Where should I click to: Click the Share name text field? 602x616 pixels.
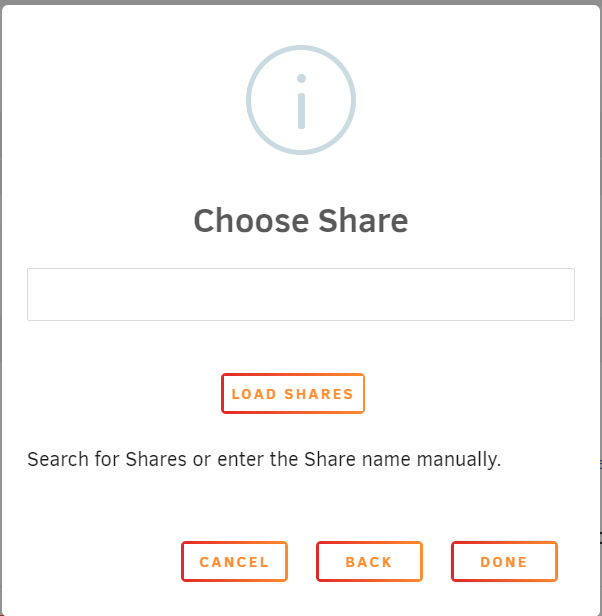coord(301,295)
